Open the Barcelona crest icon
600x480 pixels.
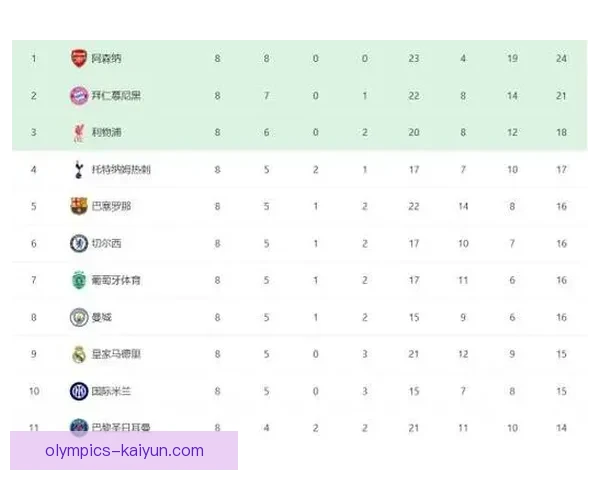[x=79, y=206]
